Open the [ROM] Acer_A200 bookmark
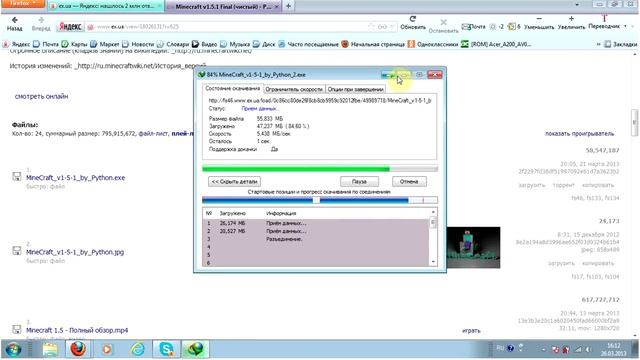 coord(496,44)
